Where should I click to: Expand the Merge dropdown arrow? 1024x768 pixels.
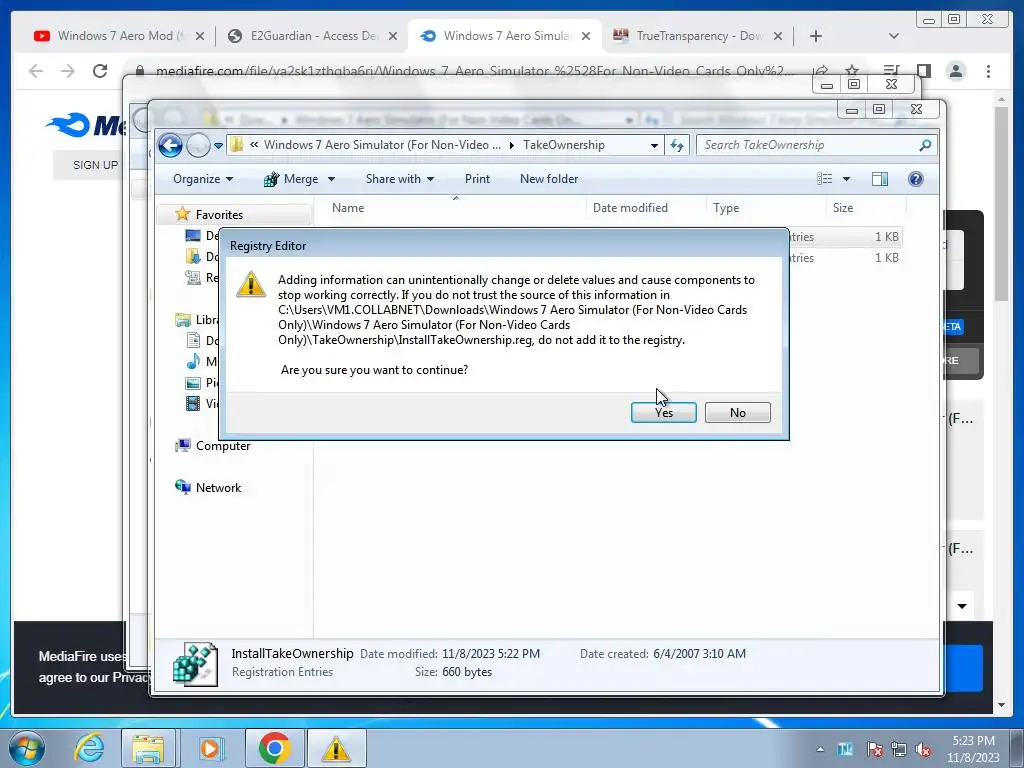point(331,179)
